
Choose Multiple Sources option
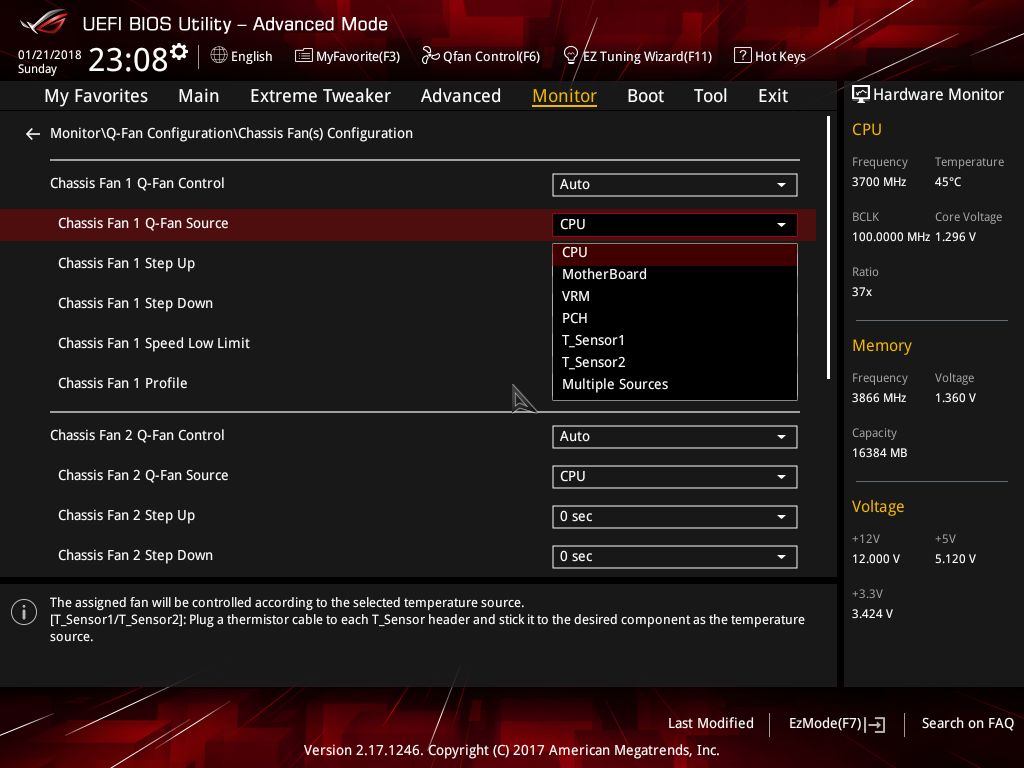pos(675,385)
